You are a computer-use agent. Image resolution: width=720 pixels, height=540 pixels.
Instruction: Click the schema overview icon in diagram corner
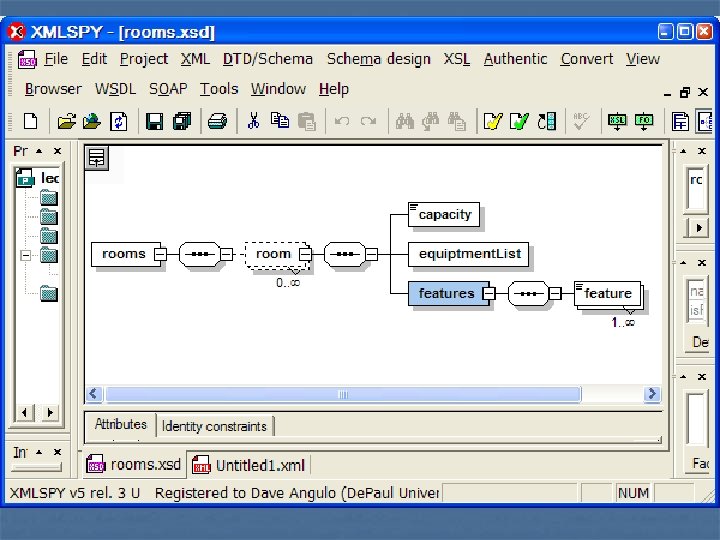96,158
